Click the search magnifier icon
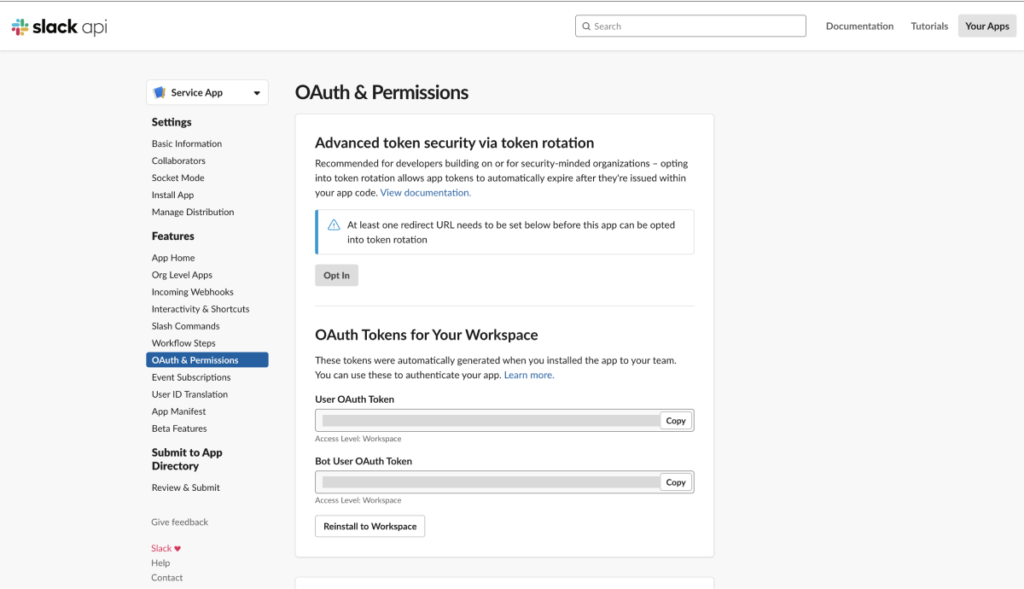Screen dimensions: 1024x589 [x=585, y=26]
